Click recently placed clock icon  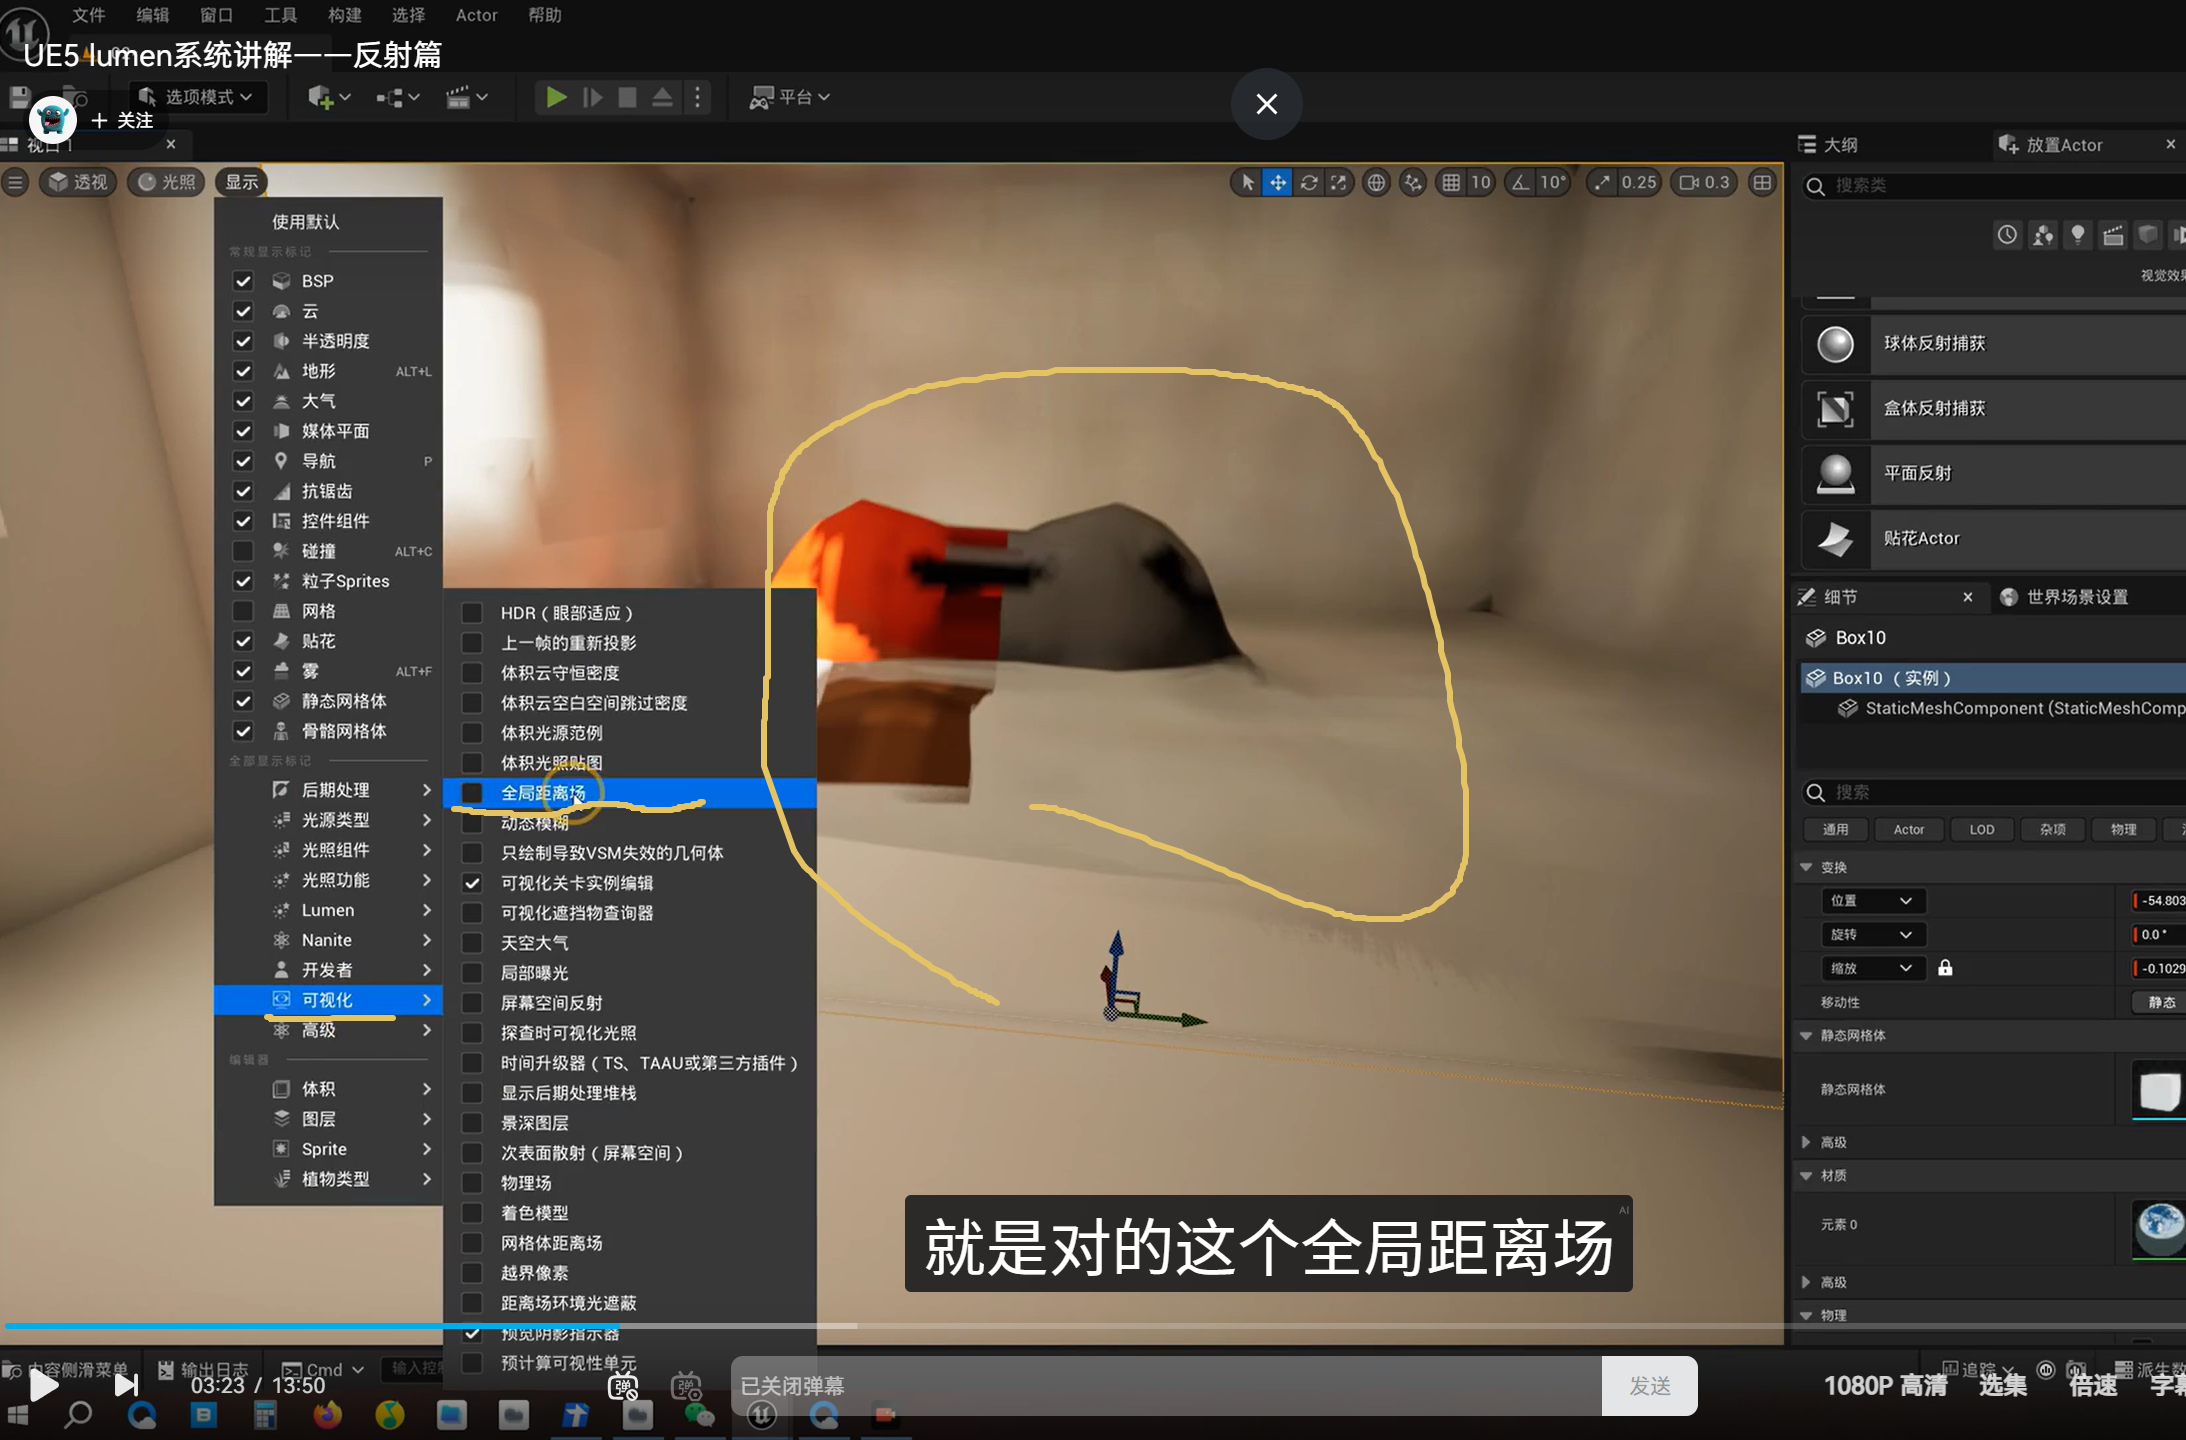[2007, 235]
